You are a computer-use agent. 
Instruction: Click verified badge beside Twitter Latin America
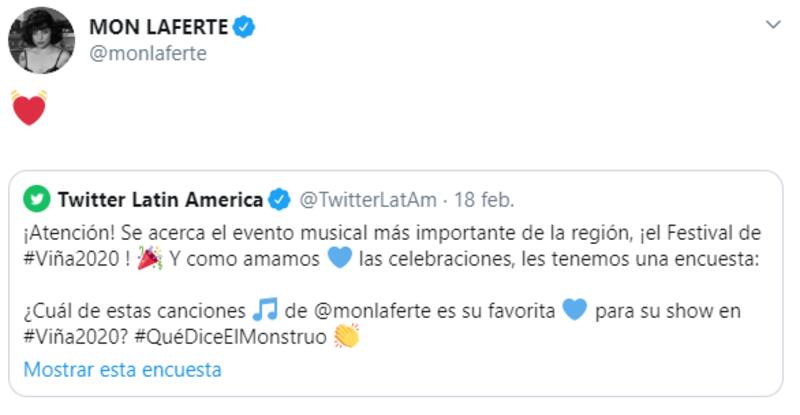coord(280,197)
